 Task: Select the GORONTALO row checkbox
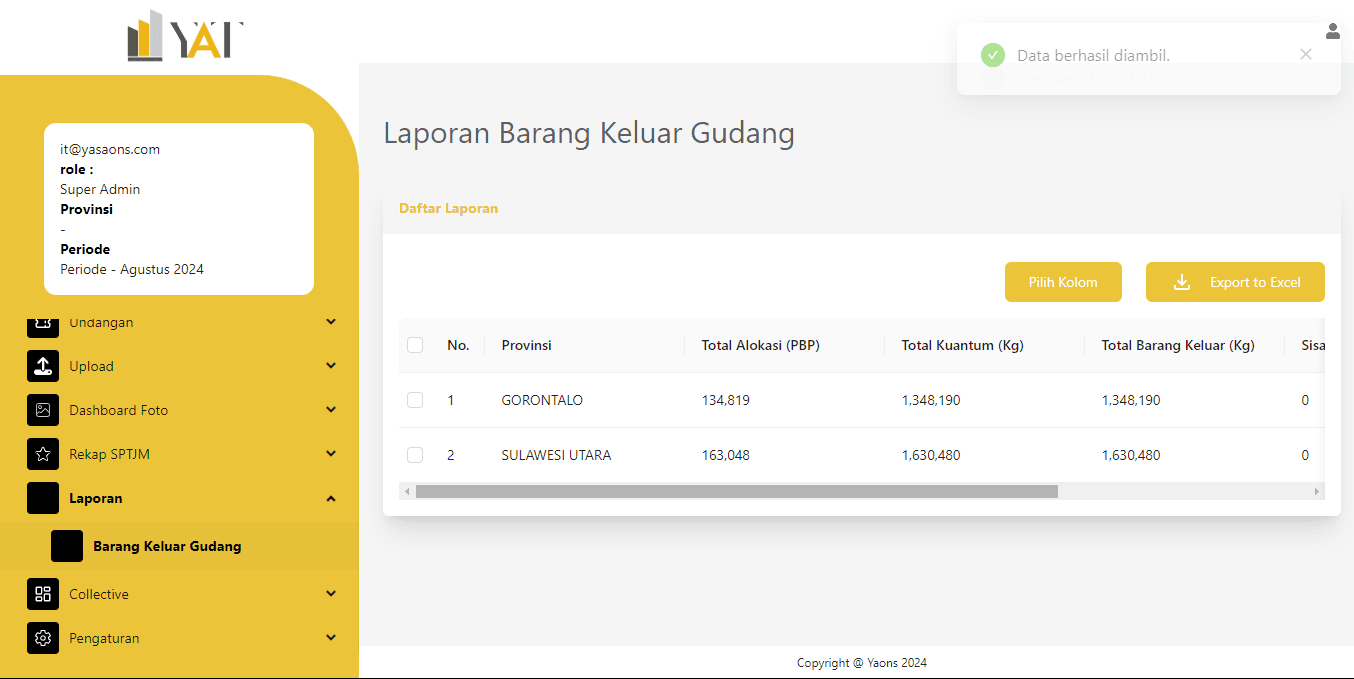pos(415,400)
